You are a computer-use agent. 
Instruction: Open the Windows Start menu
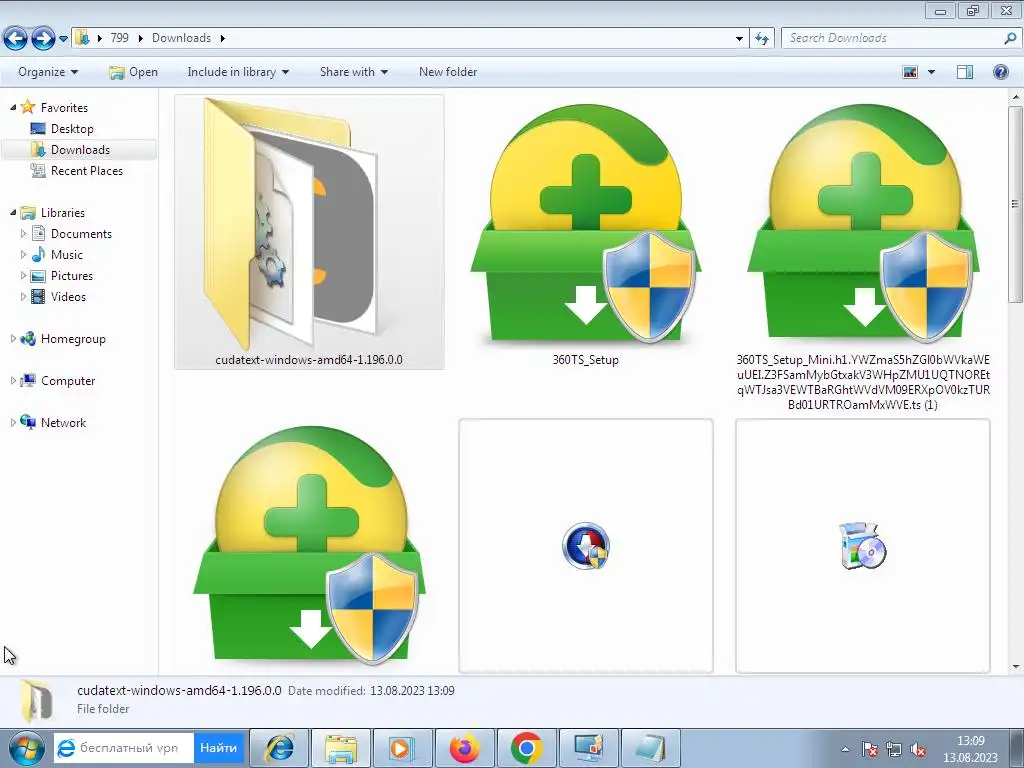[26, 748]
